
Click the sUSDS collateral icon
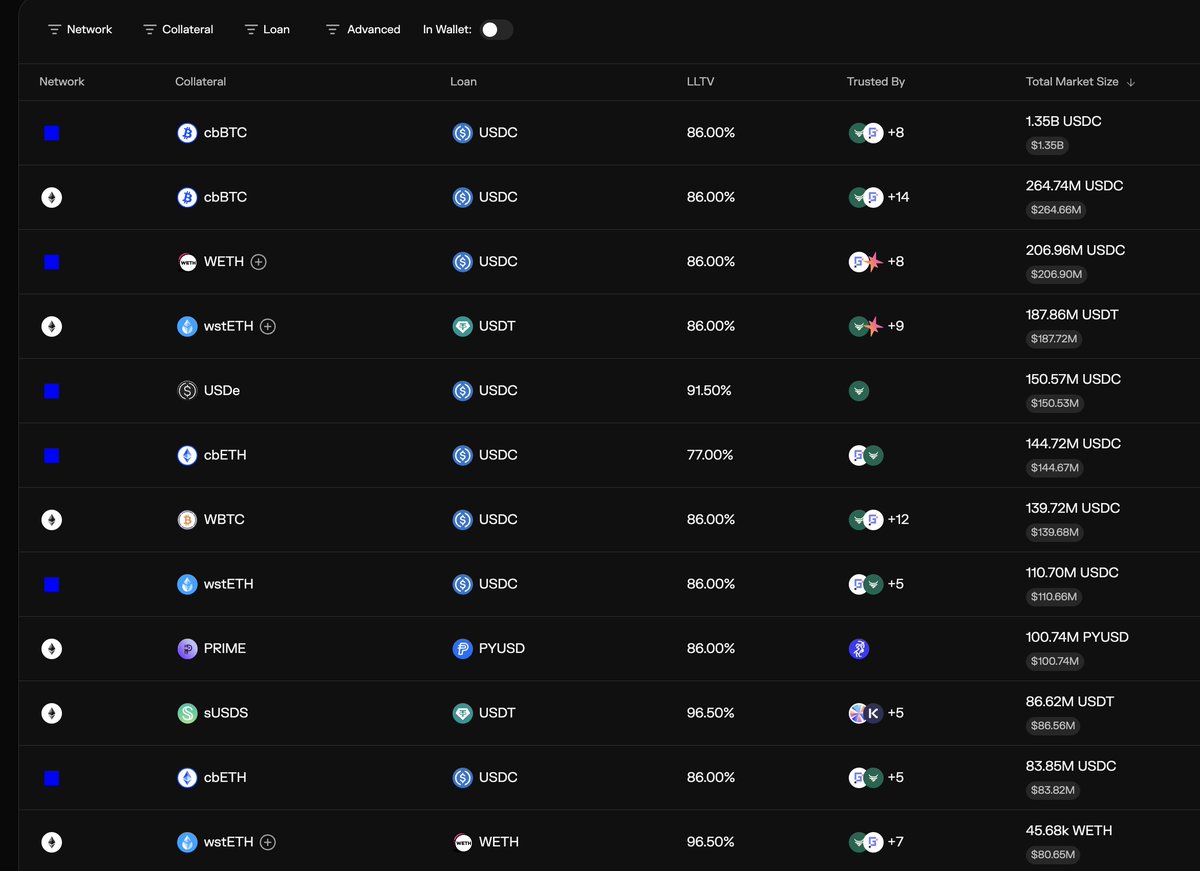pyautogui.click(x=187, y=713)
